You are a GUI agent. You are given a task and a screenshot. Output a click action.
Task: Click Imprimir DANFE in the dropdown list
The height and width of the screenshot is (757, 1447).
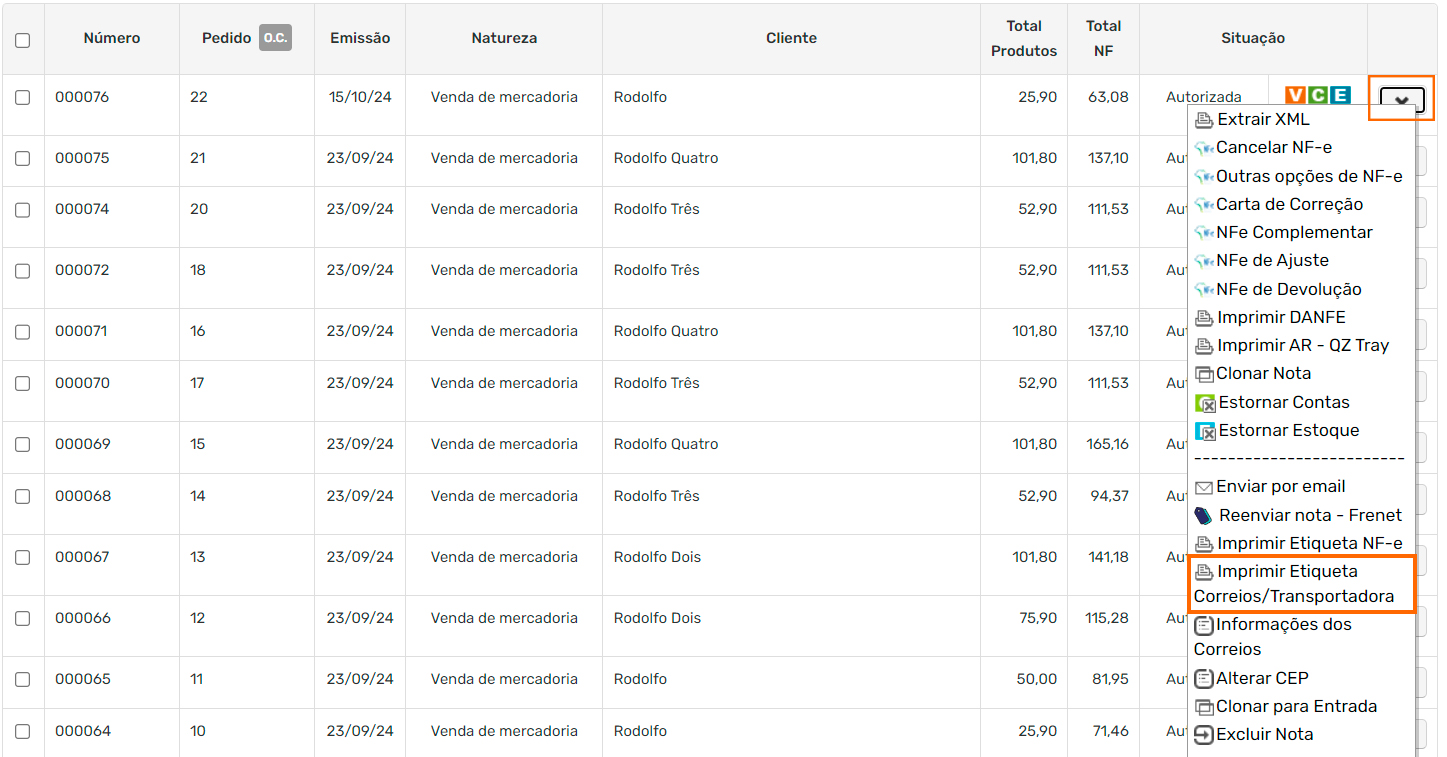click(x=1280, y=317)
